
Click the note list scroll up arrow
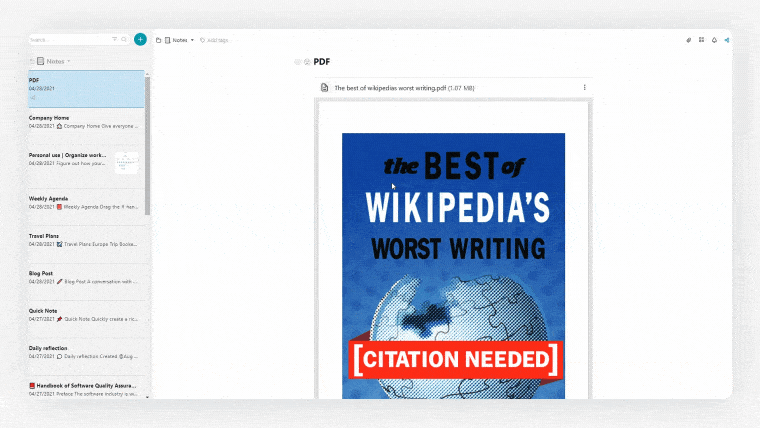147,74
